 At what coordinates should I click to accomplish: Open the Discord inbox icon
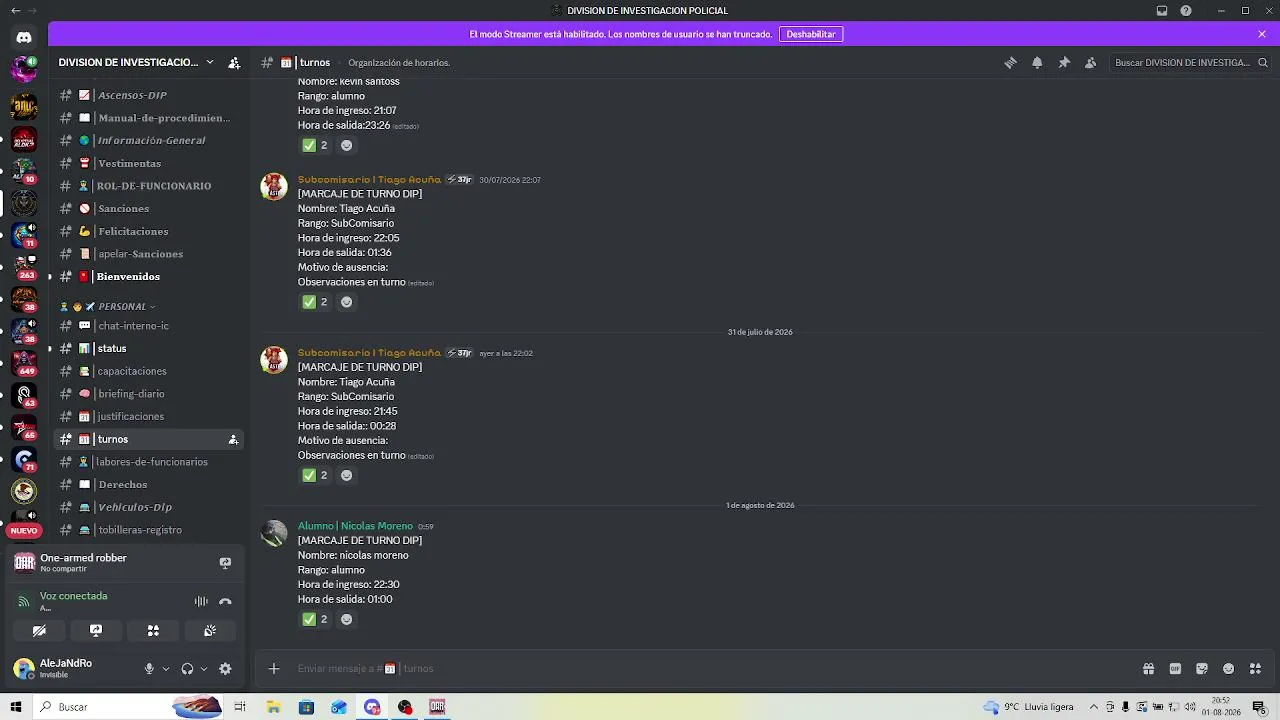(x=1162, y=11)
